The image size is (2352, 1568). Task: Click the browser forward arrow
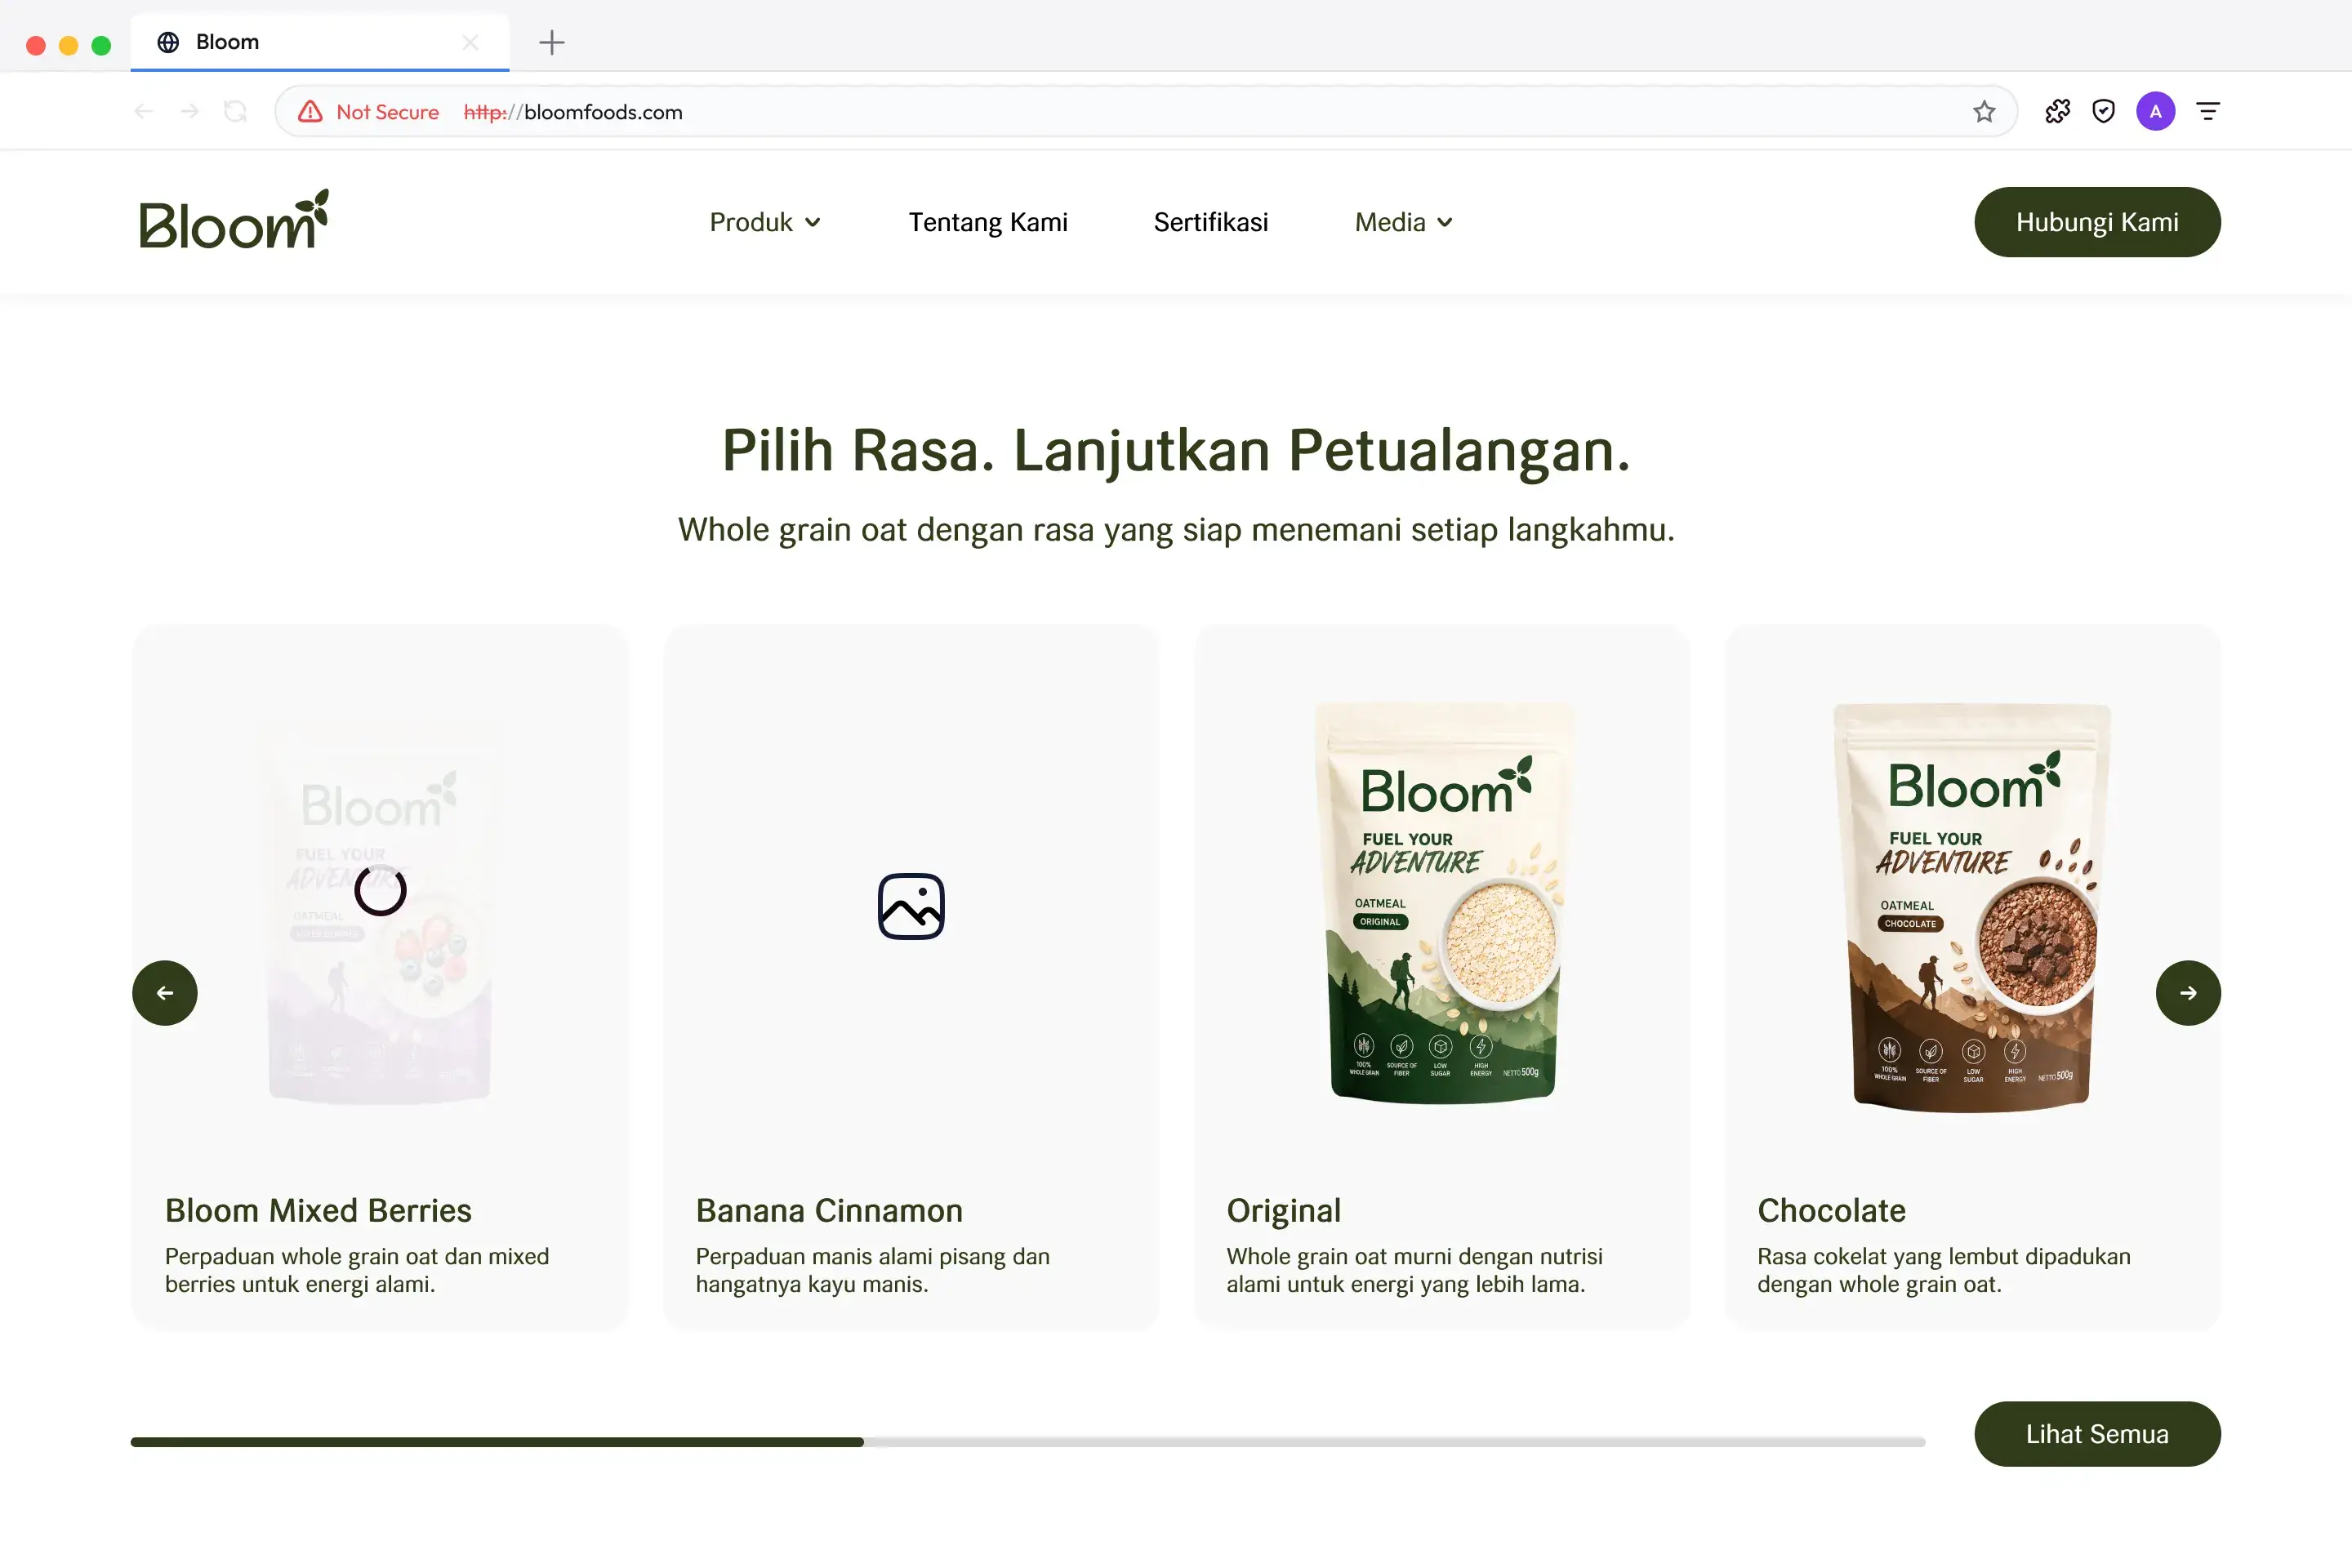click(189, 112)
